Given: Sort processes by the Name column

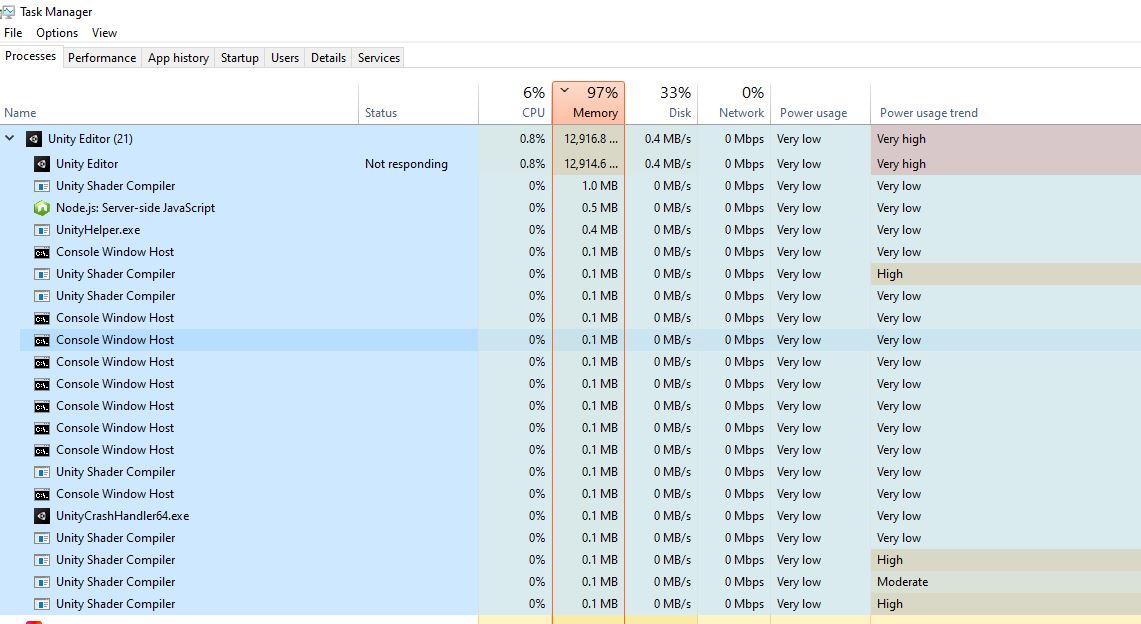Looking at the screenshot, I should 179,103.
